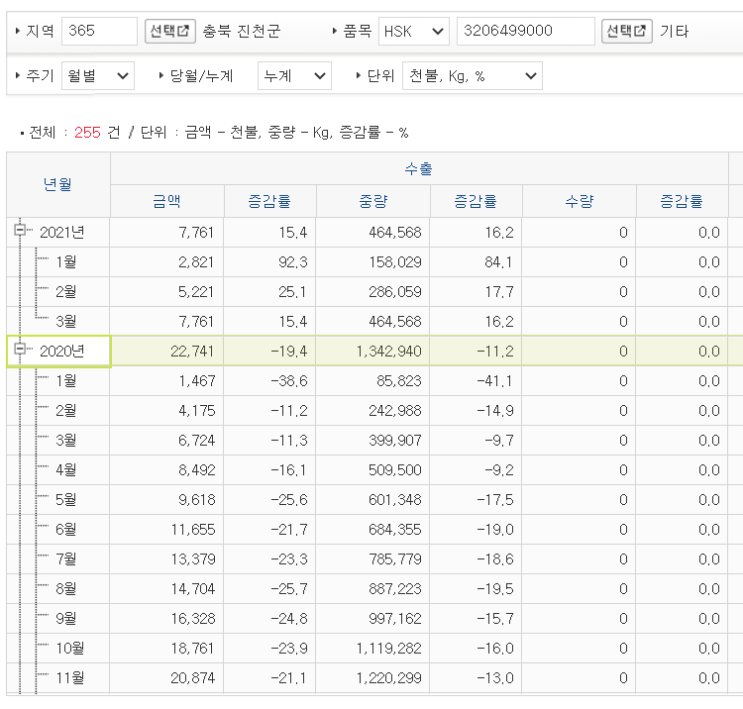Click the 증감률 header next to 수량
This screenshot has width=743, height=709.
point(682,201)
